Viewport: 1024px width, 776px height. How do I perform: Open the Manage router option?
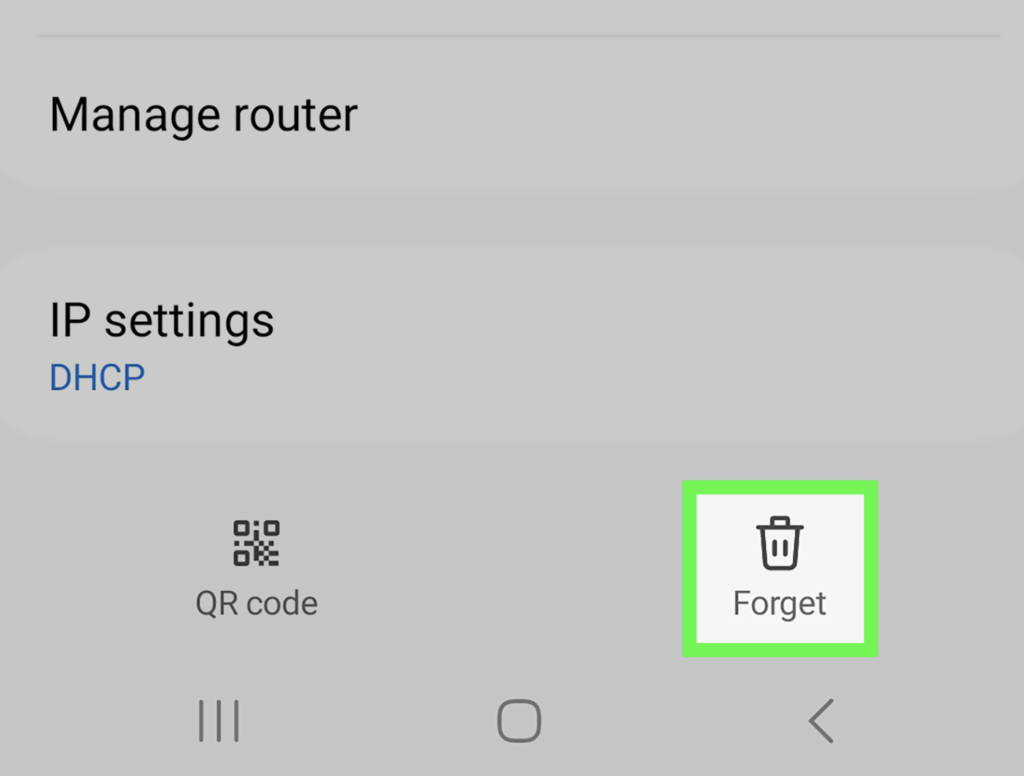pos(512,115)
